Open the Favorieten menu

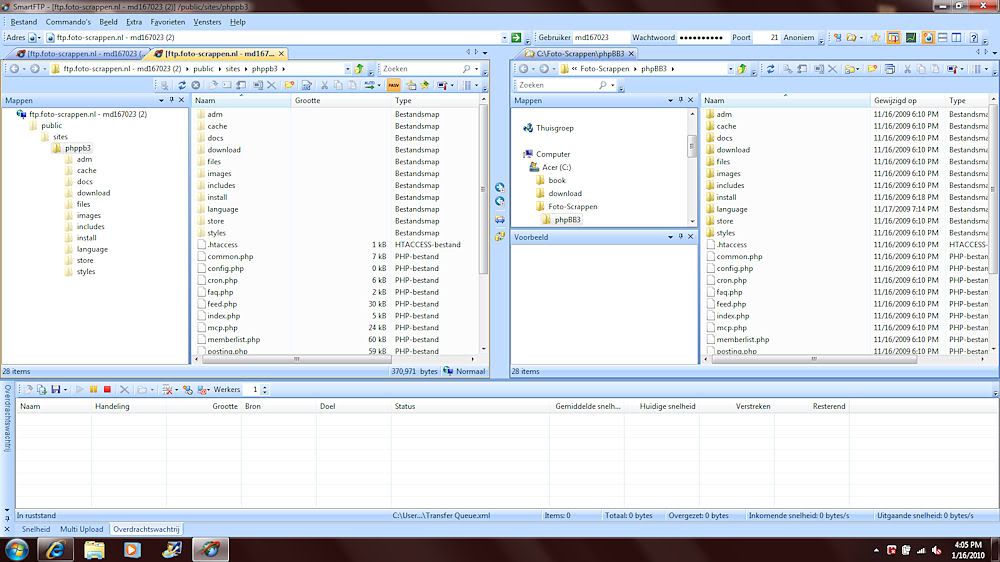click(168, 22)
